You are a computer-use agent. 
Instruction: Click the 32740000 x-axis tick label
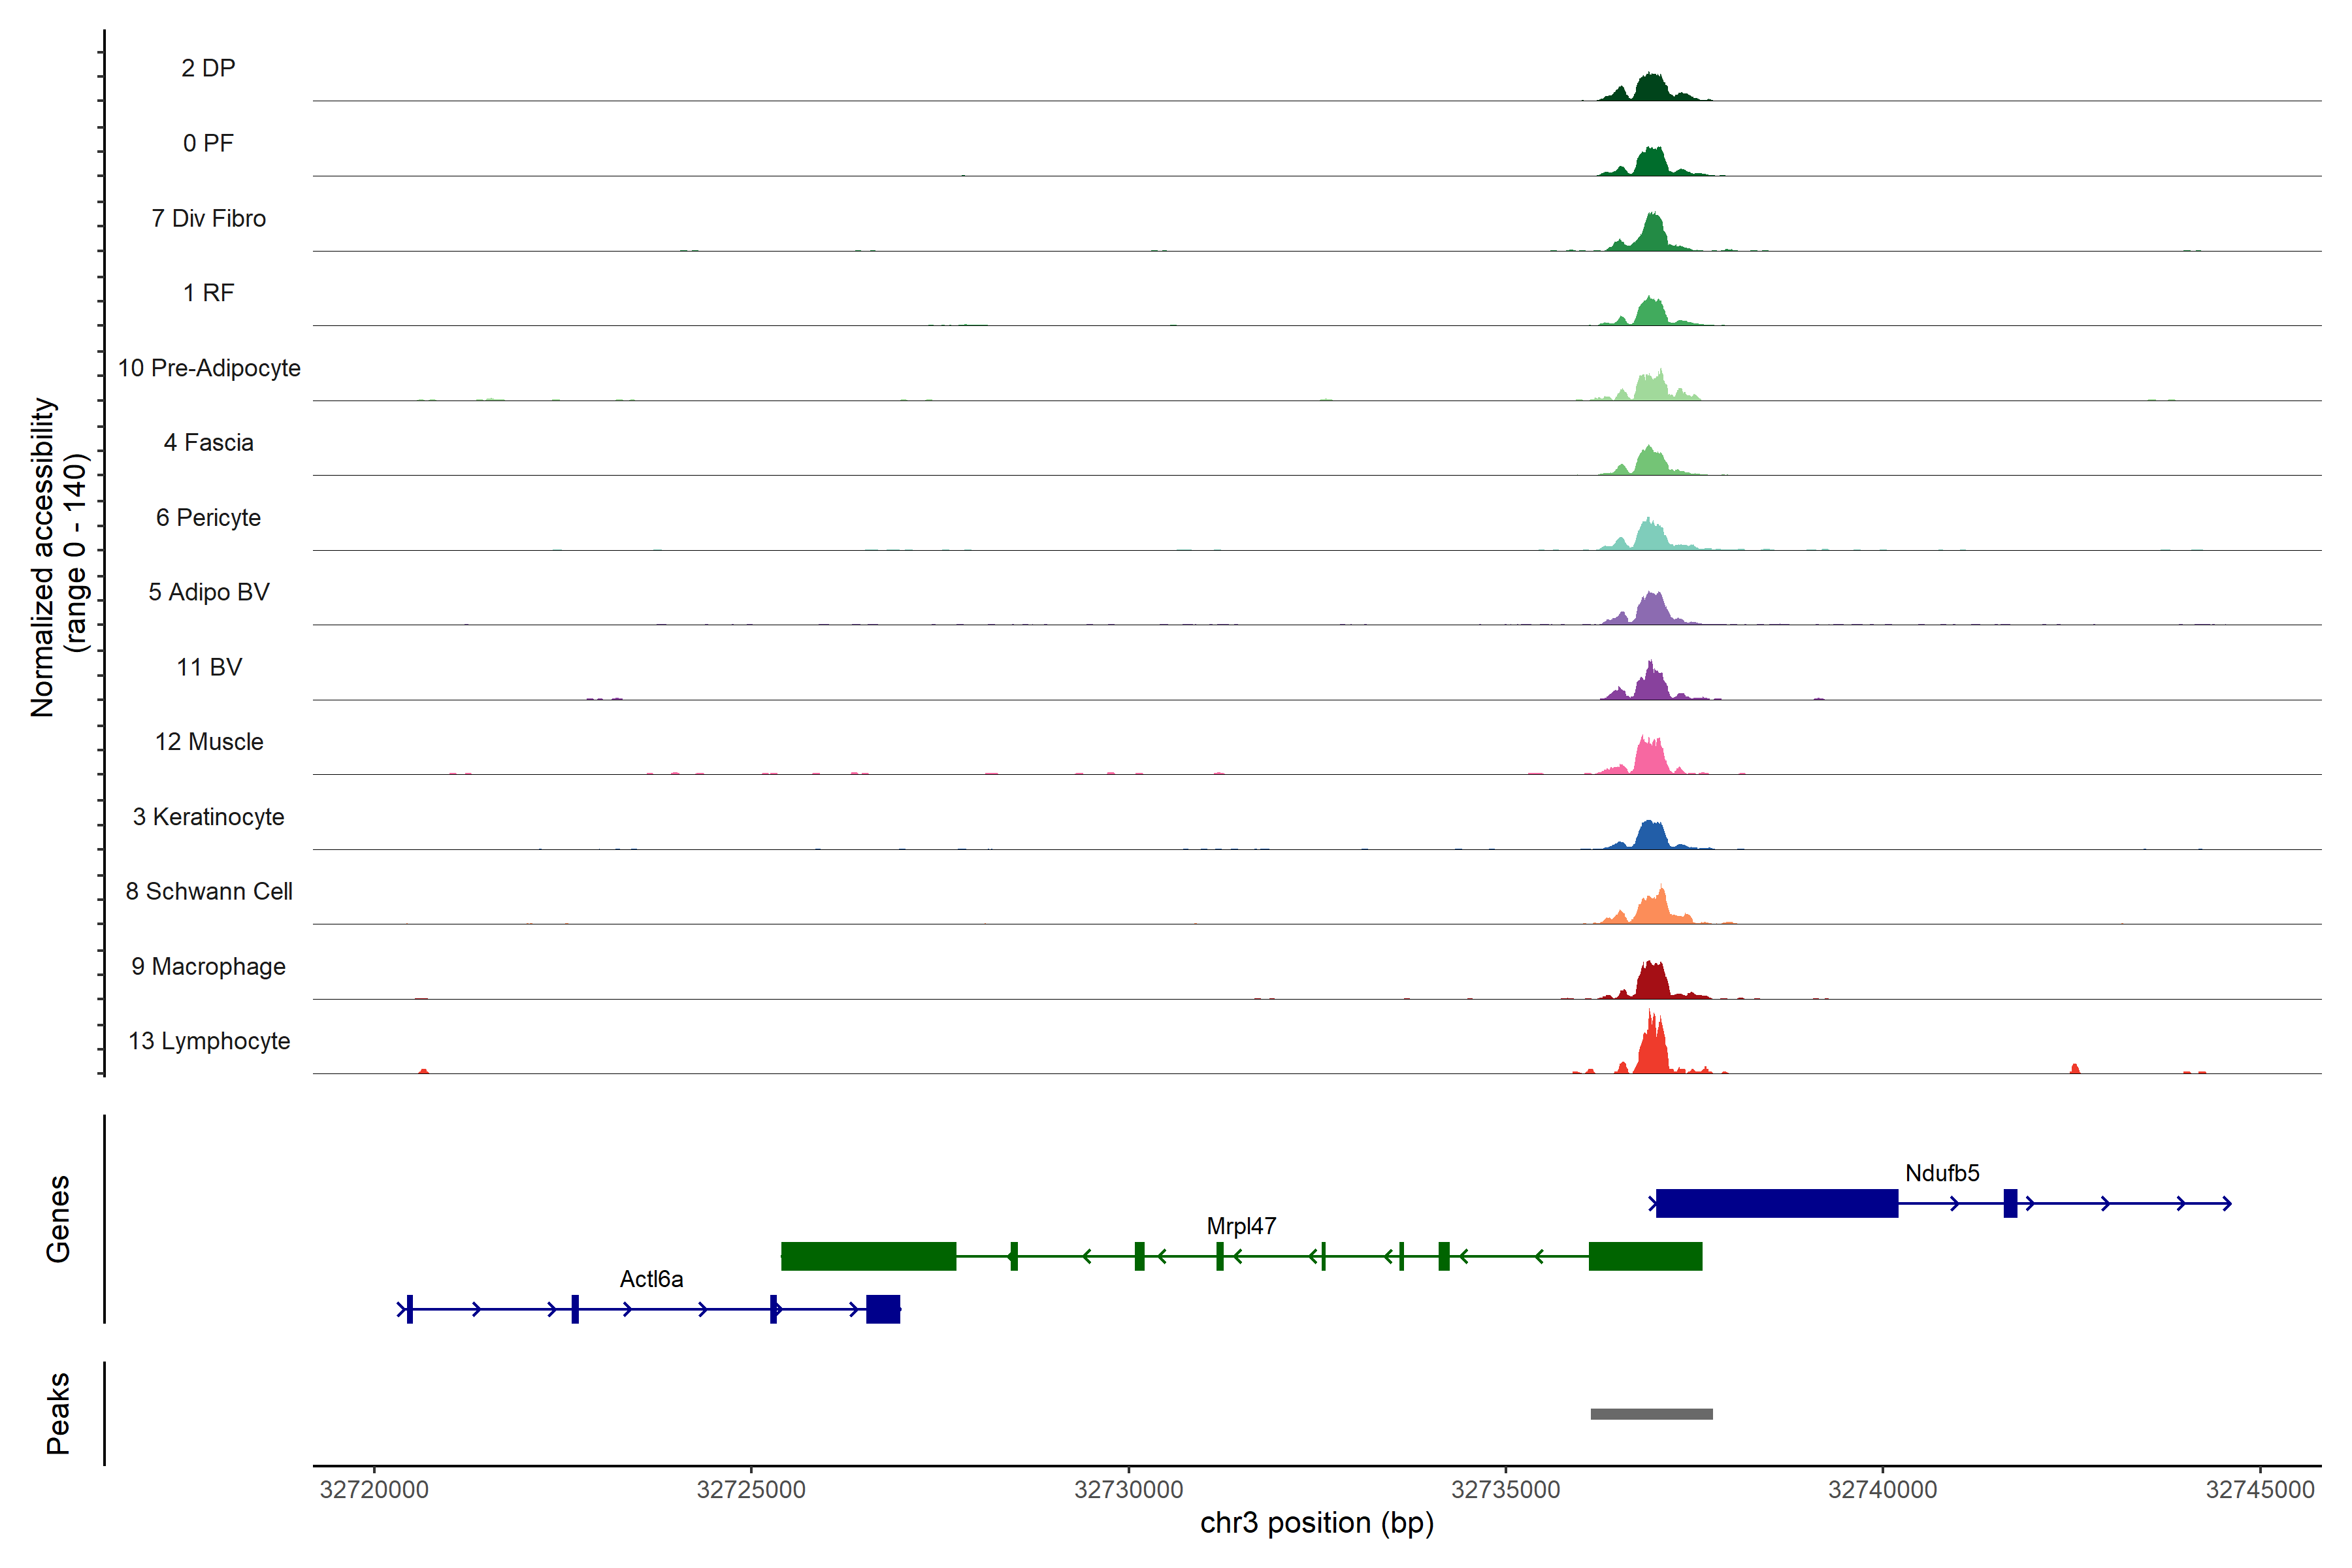(x=1882, y=1490)
